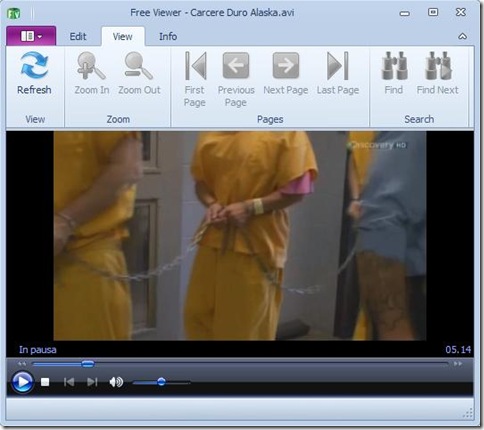The width and height of the screenshot is (484, 430).
Task: Switch to the Edit ribbon tab
Action: click(x=78, y=36)
